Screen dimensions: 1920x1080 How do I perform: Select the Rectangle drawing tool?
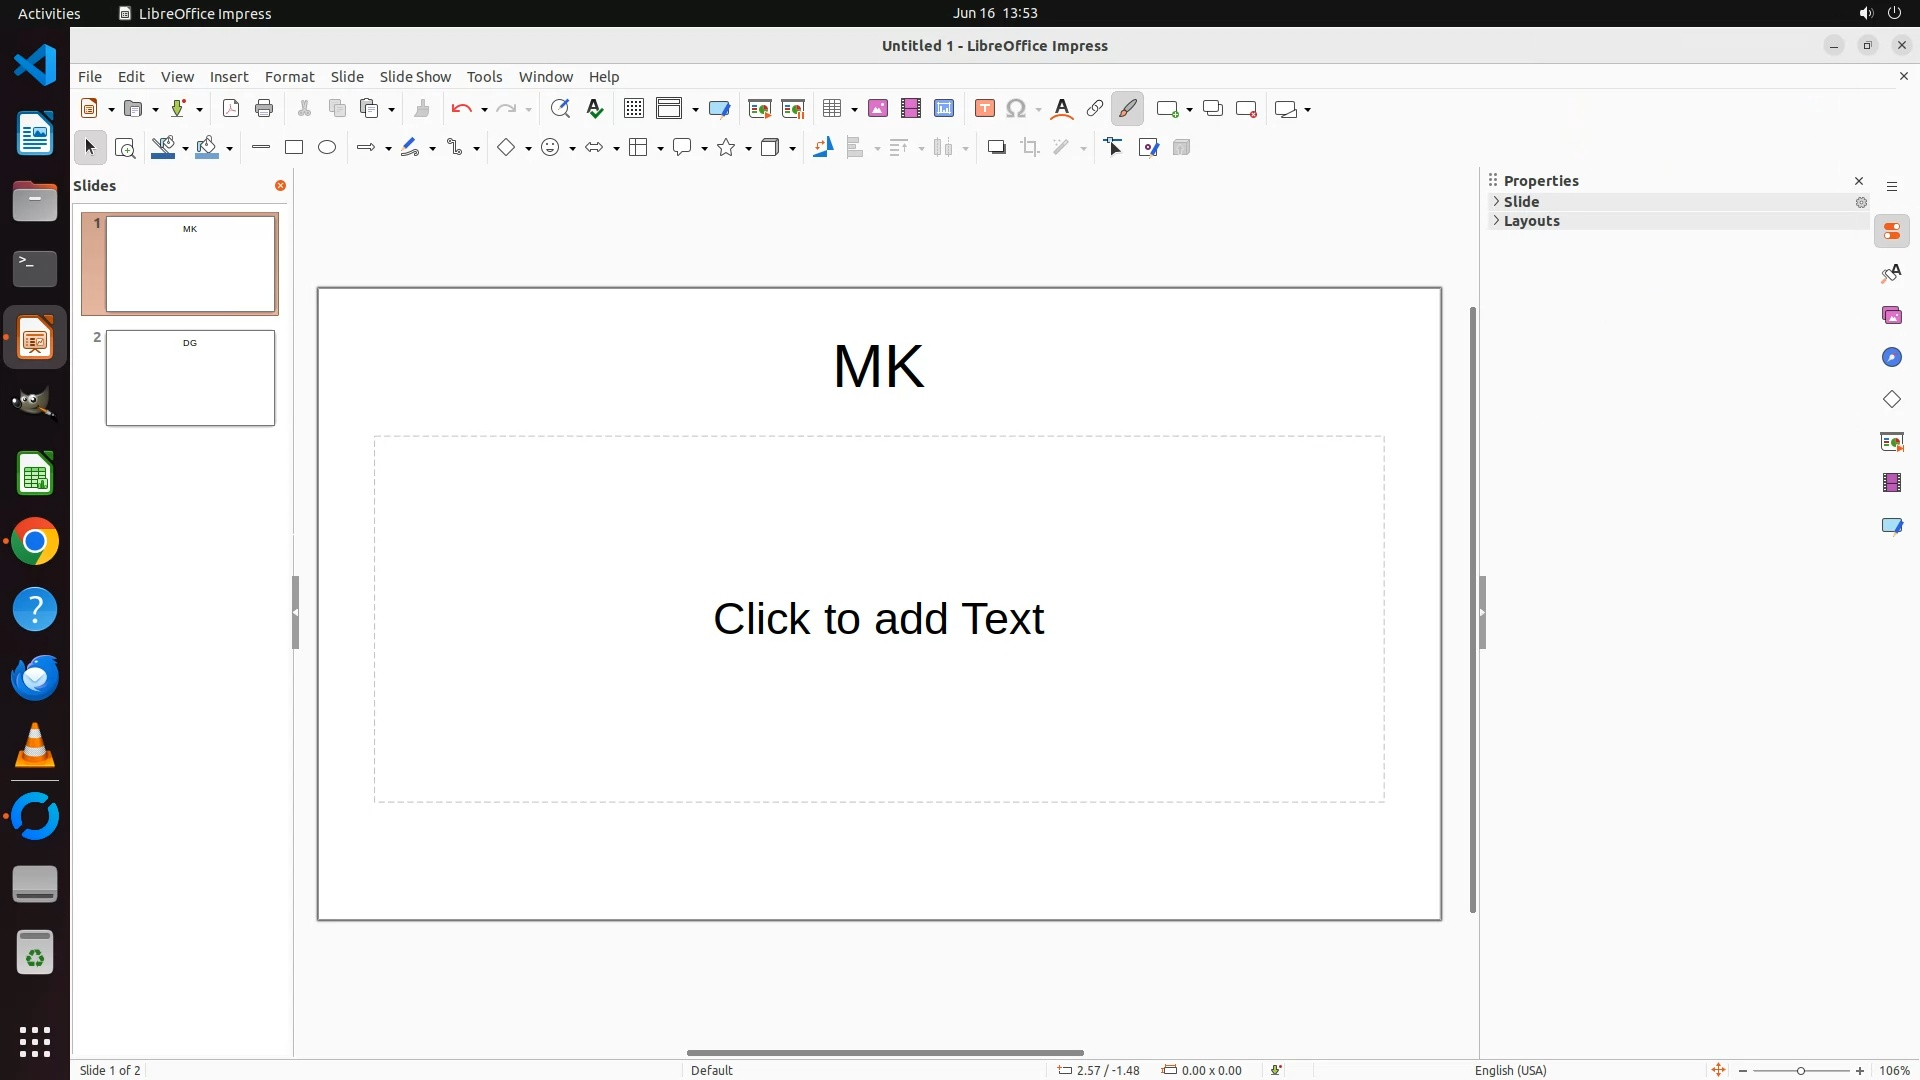pyautogui.click(x=294, y=148)
